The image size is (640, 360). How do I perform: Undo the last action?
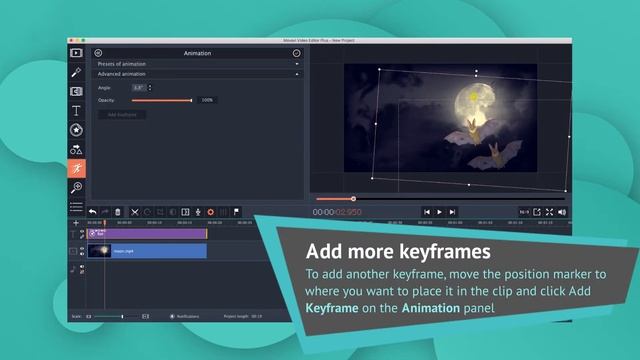pos(93,212)
